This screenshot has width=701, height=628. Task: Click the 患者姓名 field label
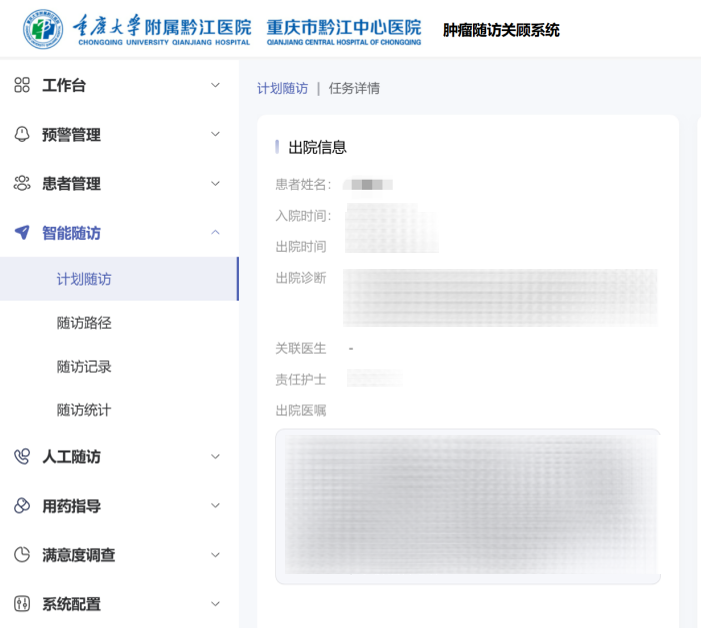(x=303, y=184)
